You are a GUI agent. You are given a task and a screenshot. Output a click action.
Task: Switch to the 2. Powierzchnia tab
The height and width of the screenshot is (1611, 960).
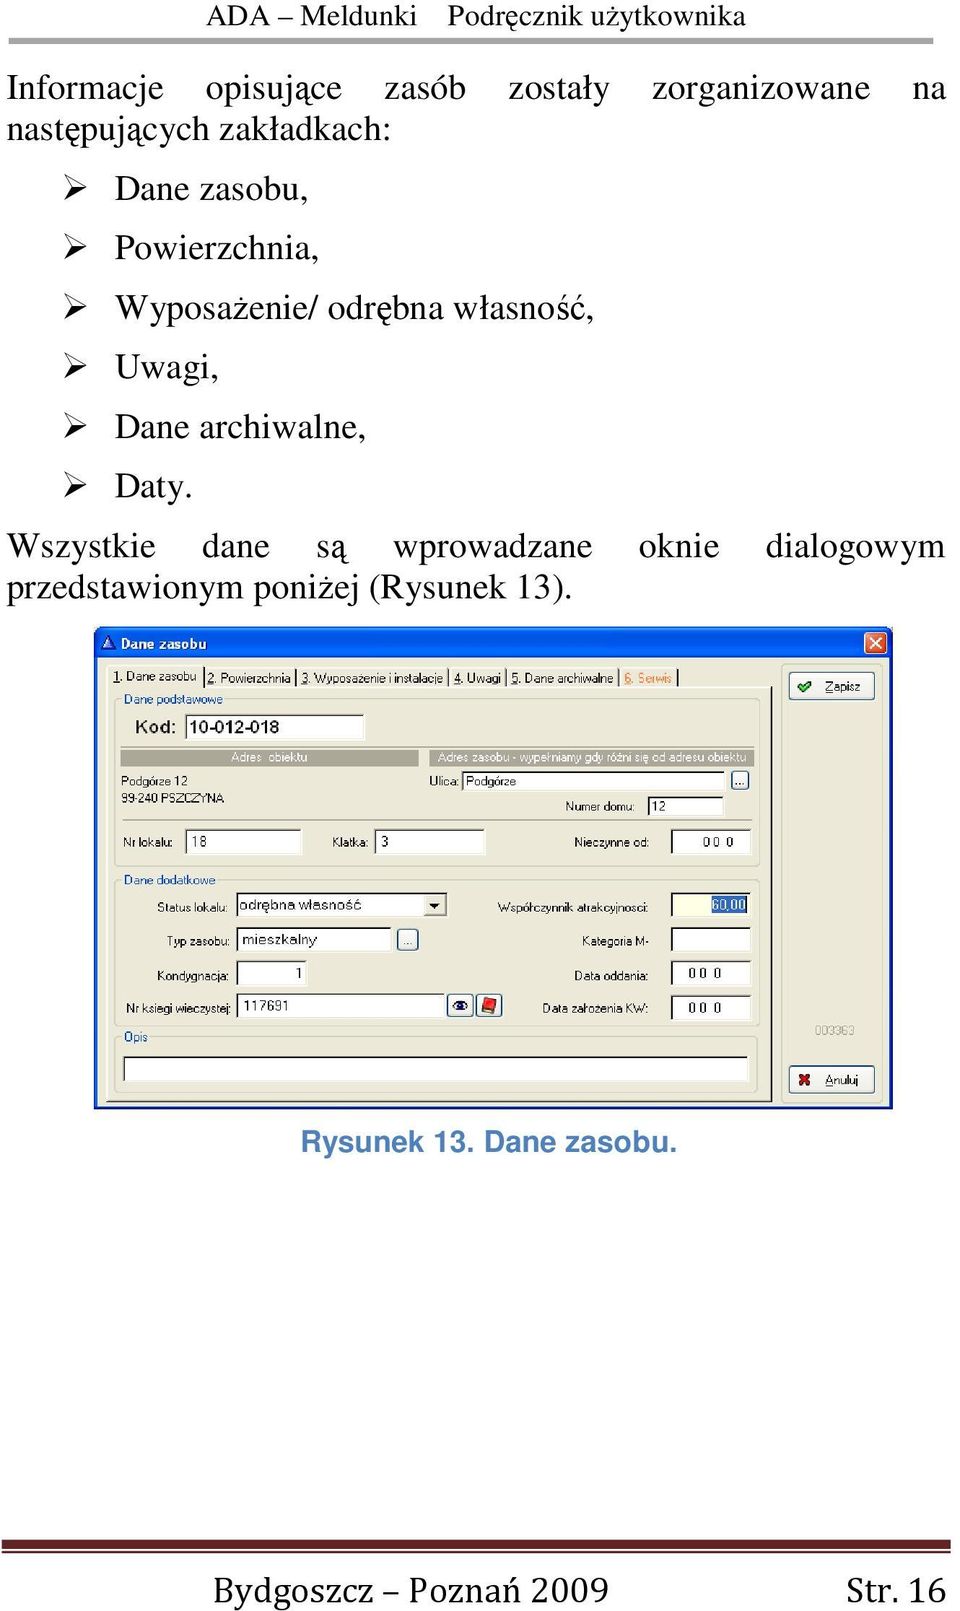(249, 678)
